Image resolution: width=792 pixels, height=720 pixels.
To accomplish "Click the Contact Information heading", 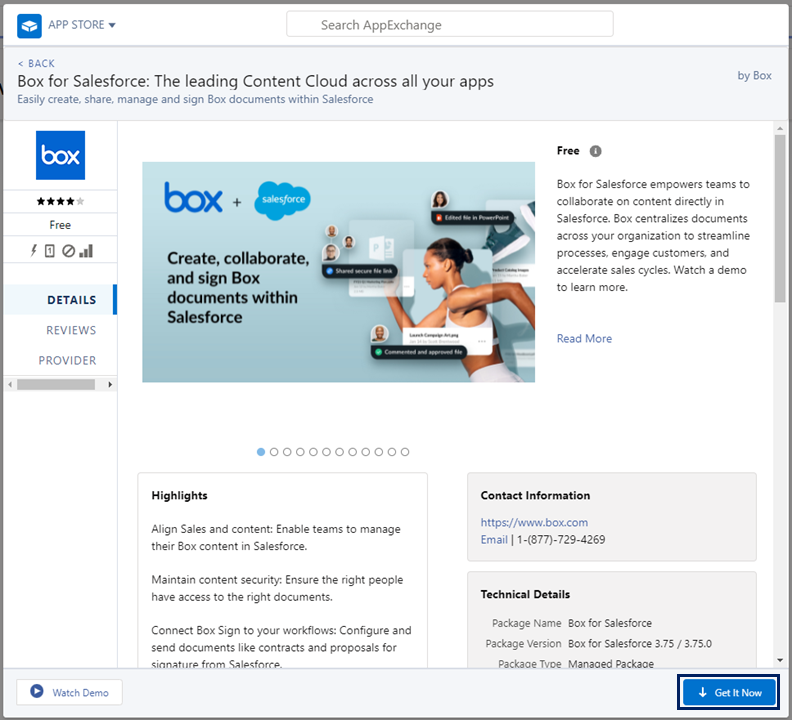I will point(535,496).
